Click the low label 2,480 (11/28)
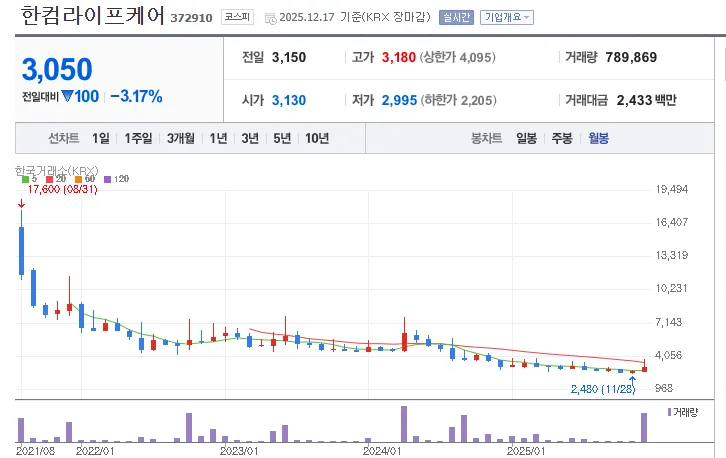The width and height of the screenshot is (726, 458). point(603,389)
